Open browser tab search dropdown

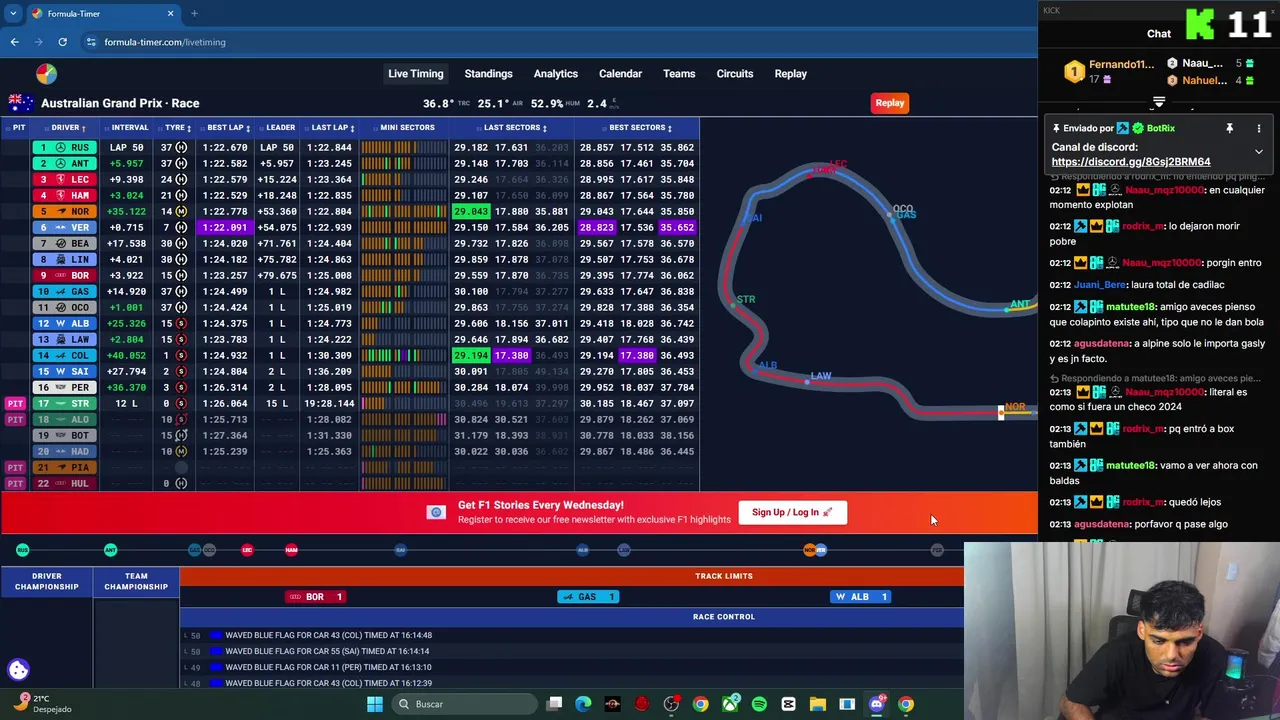[13, 14]
